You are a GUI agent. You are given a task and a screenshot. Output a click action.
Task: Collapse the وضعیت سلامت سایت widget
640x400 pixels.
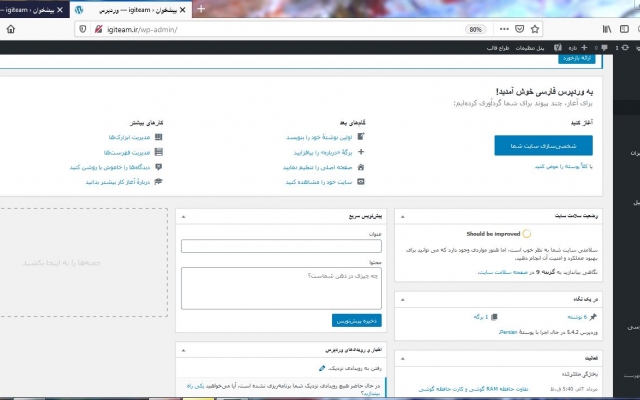click(x=402, y=217)
